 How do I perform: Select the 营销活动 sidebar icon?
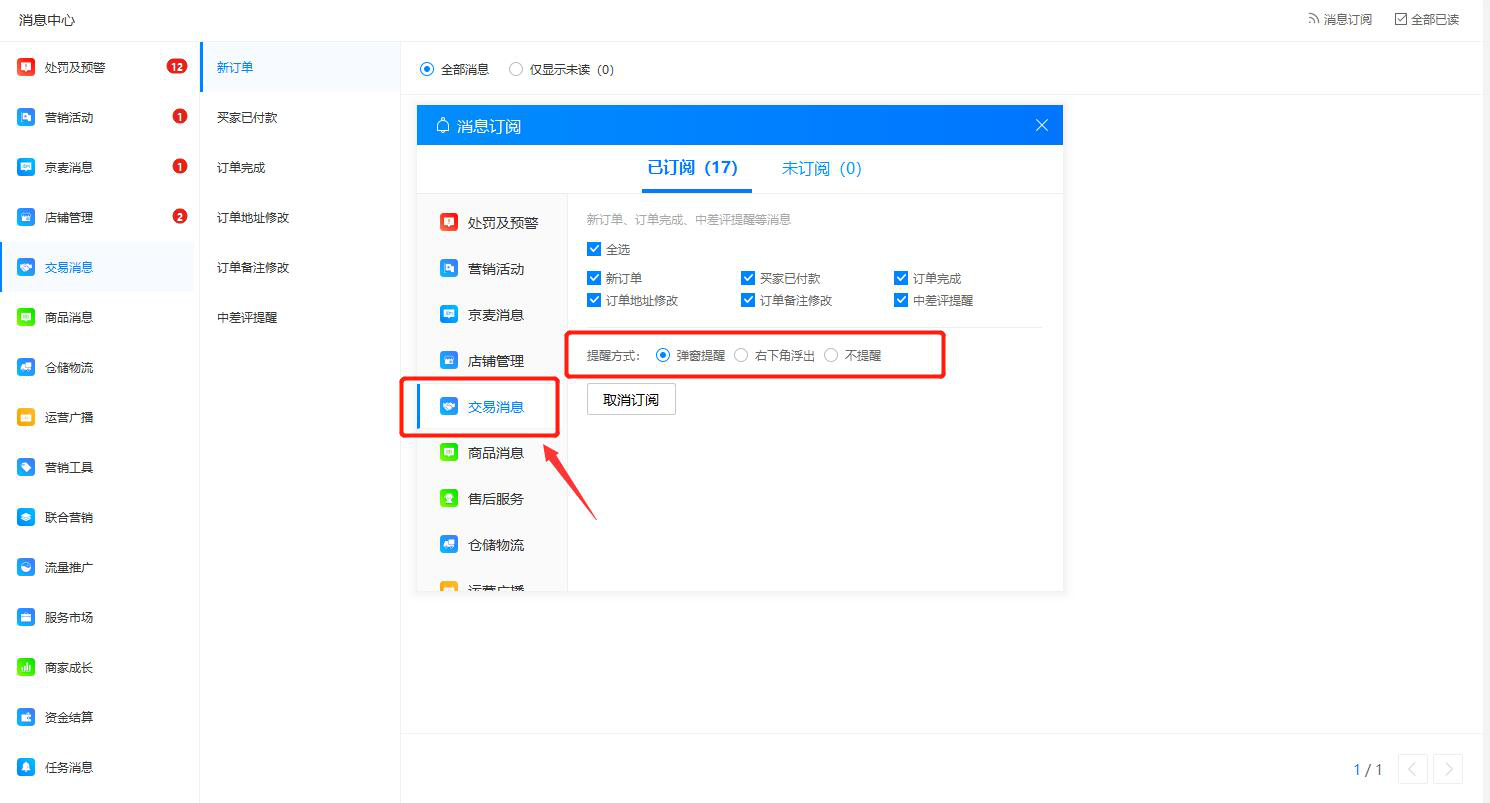(24, 116)
